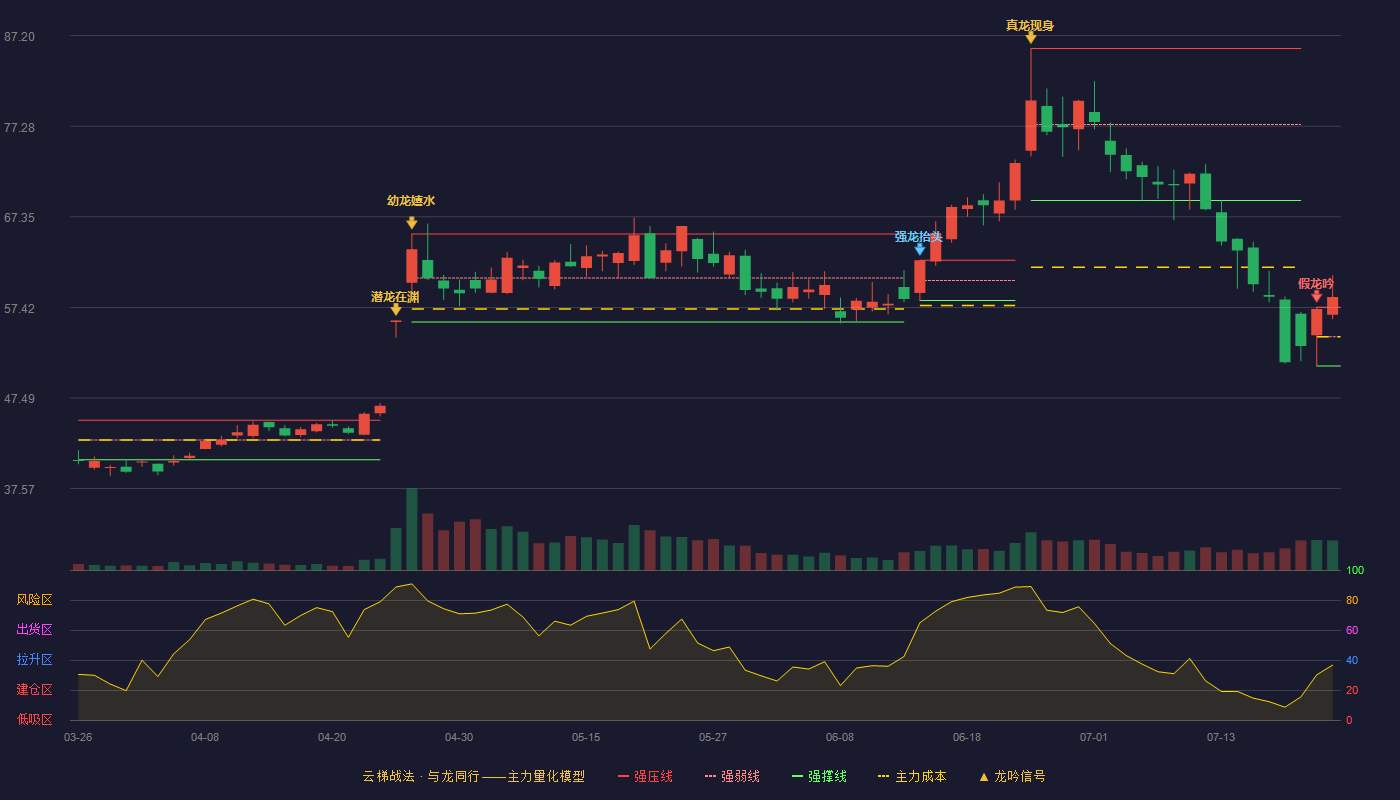Click the 20 value on indicator scale
Viewport: 1400px width, 800px height.
[1352, 690]
